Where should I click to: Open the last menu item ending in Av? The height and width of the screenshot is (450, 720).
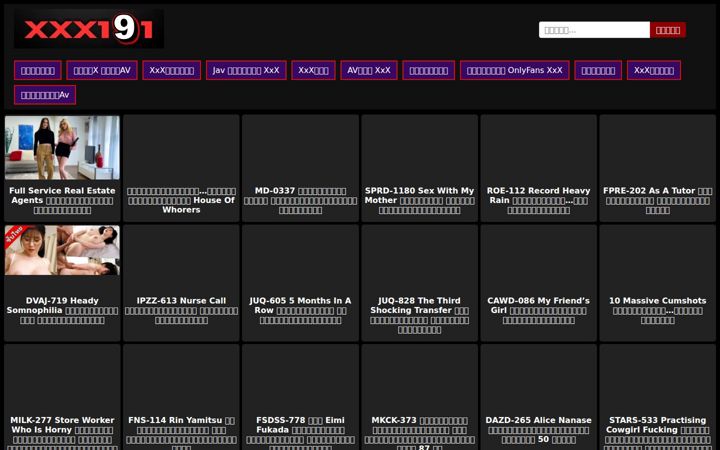pyautogui.click(x=45, y=95)
